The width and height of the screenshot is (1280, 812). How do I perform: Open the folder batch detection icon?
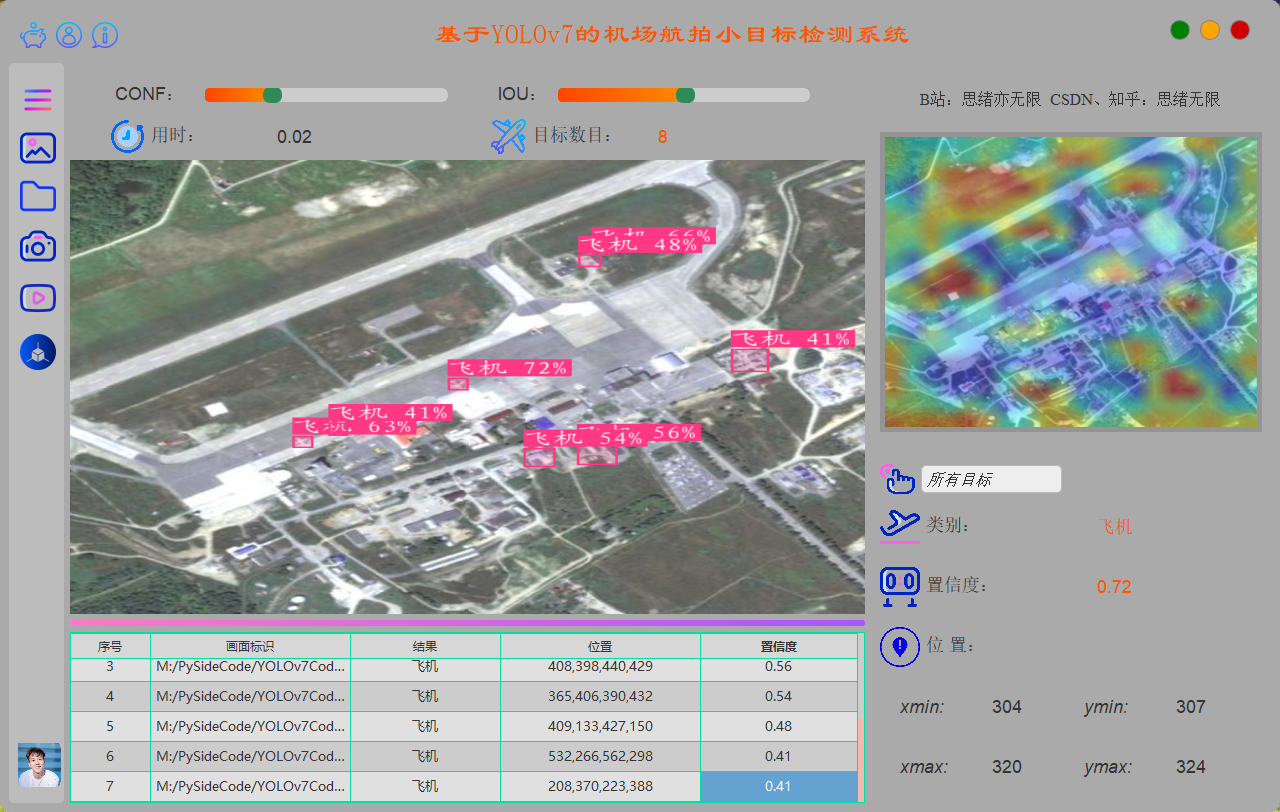38,196
